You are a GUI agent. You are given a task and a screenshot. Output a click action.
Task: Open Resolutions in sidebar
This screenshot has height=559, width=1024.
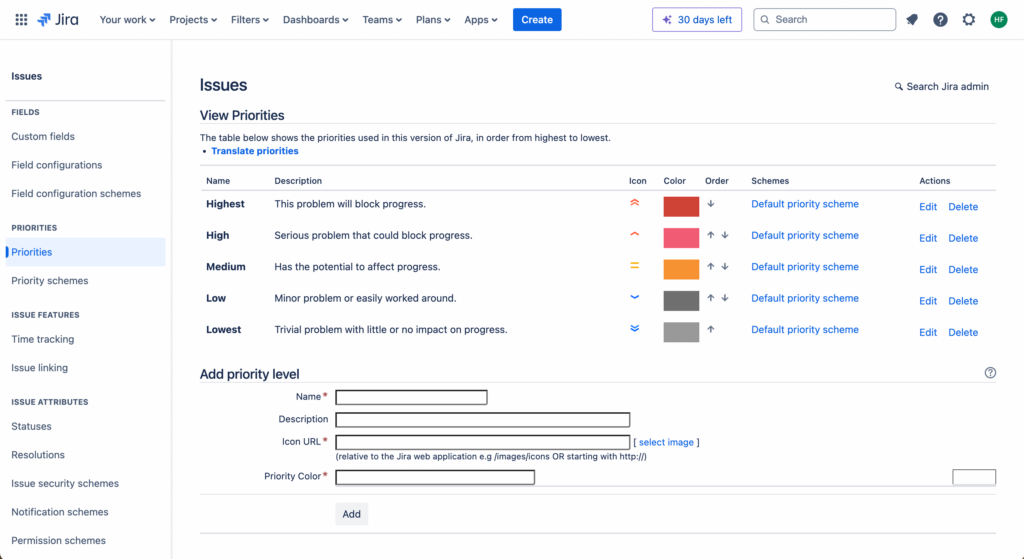pos(38,455)
